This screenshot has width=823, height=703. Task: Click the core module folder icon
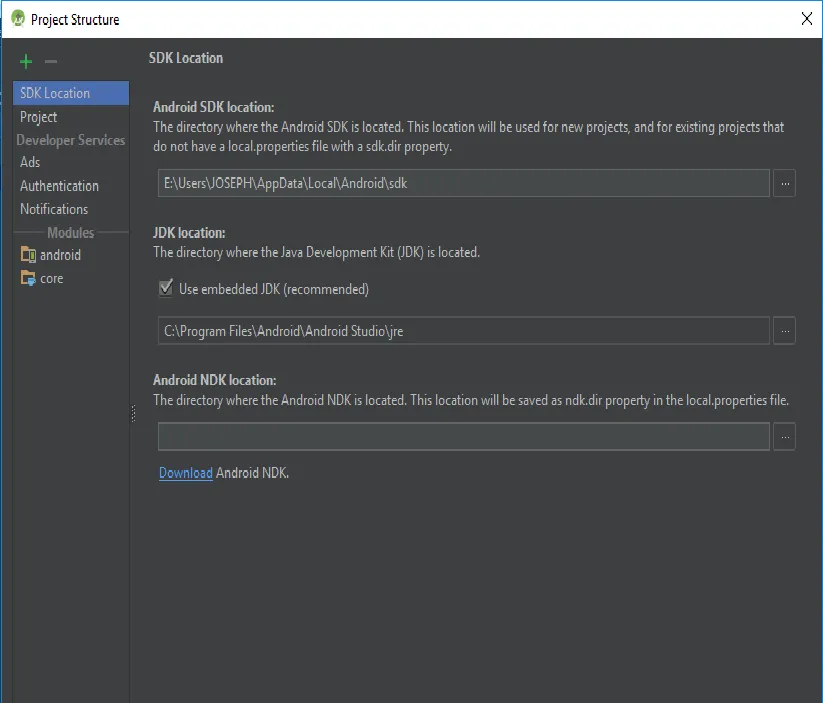coord(28,279)
